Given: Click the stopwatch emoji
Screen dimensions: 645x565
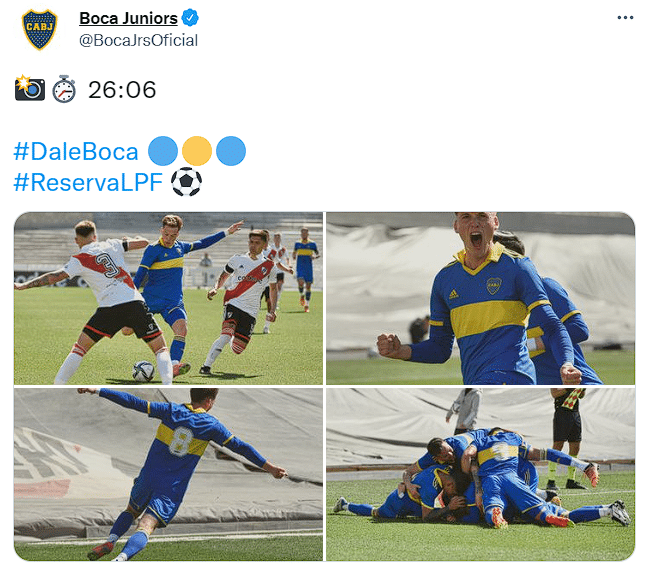Looking at the screenshot, I should tap(64, 89).
